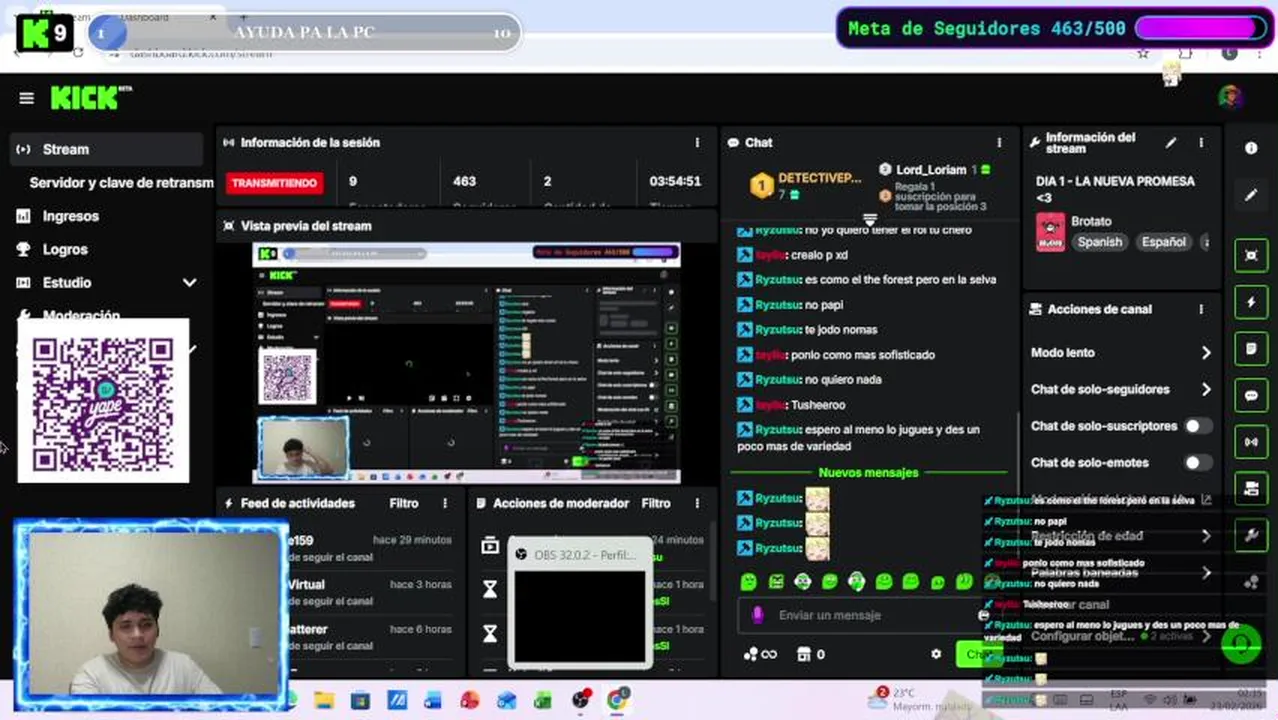Image resolution: width=1278 pixels, height=720 pixels.
Task: Open OBS icon in taskbar
Action: (580, 700)
